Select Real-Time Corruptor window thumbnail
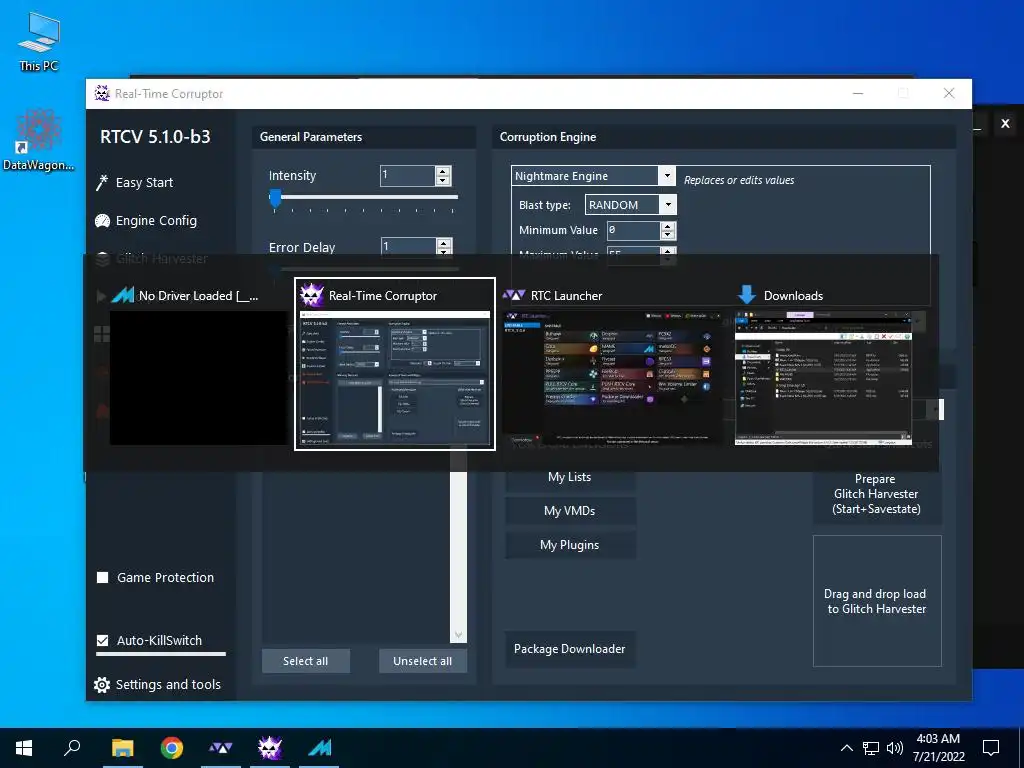 point(394,379)
